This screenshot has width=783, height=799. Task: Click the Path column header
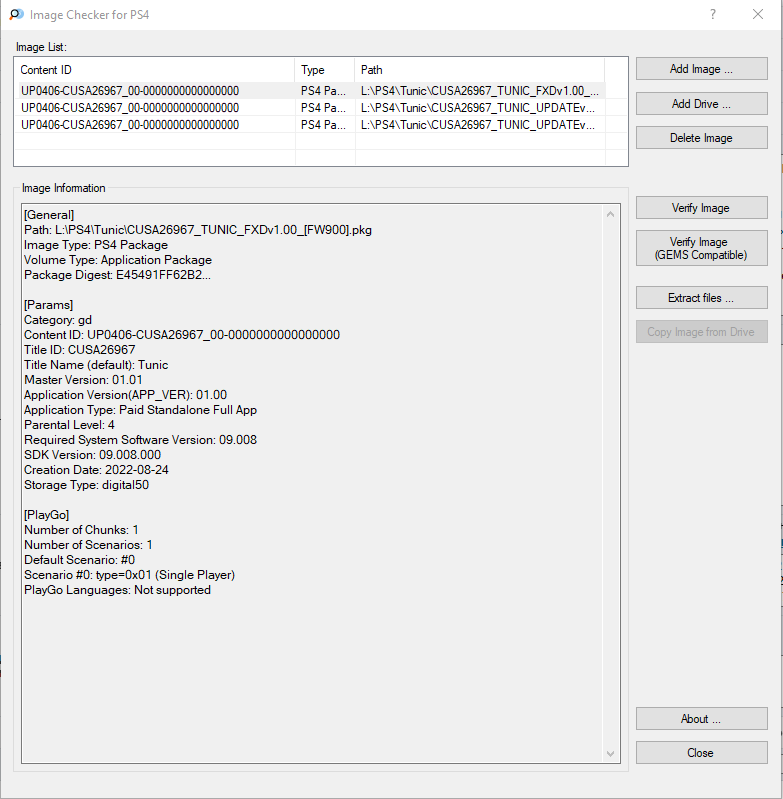click(x=479, y=70)
